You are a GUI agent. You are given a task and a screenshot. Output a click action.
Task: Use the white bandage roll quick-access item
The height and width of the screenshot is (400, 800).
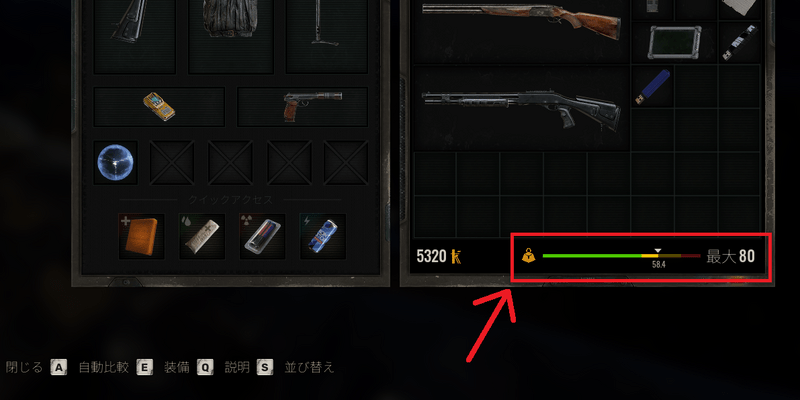pos(202,236)
